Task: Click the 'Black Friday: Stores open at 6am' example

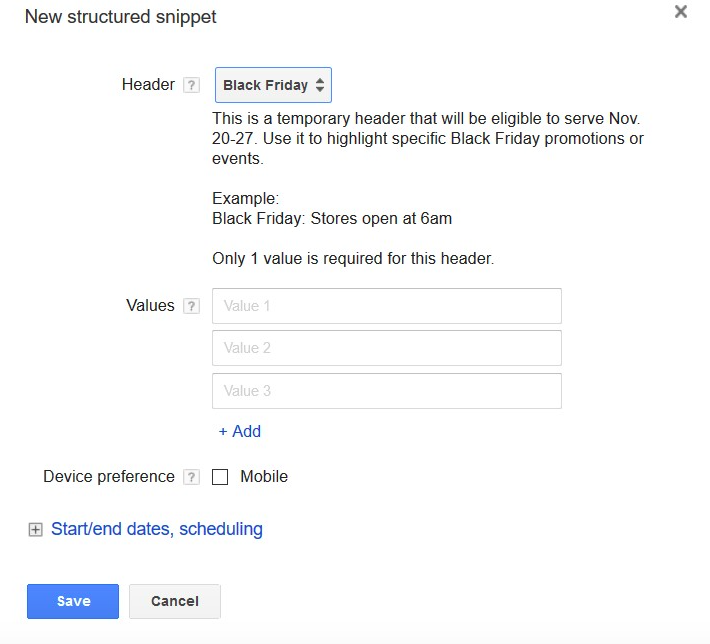Action: coord(332,219)
